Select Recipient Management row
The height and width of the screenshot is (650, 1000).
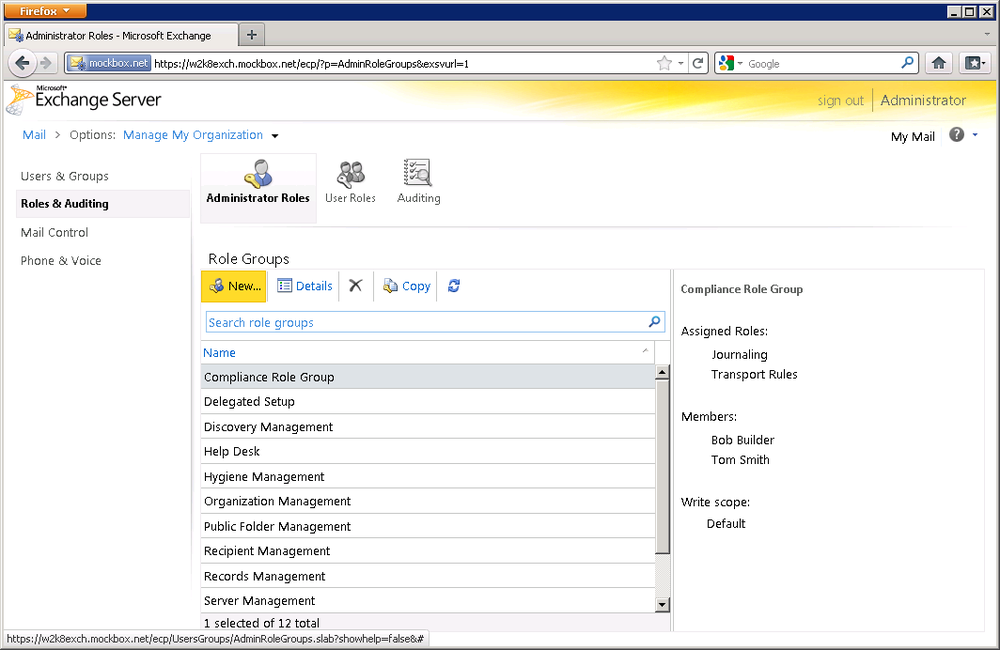(428, 551)
